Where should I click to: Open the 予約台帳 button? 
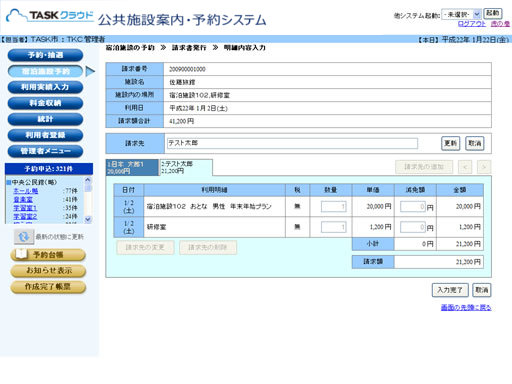tap(48, 255)
